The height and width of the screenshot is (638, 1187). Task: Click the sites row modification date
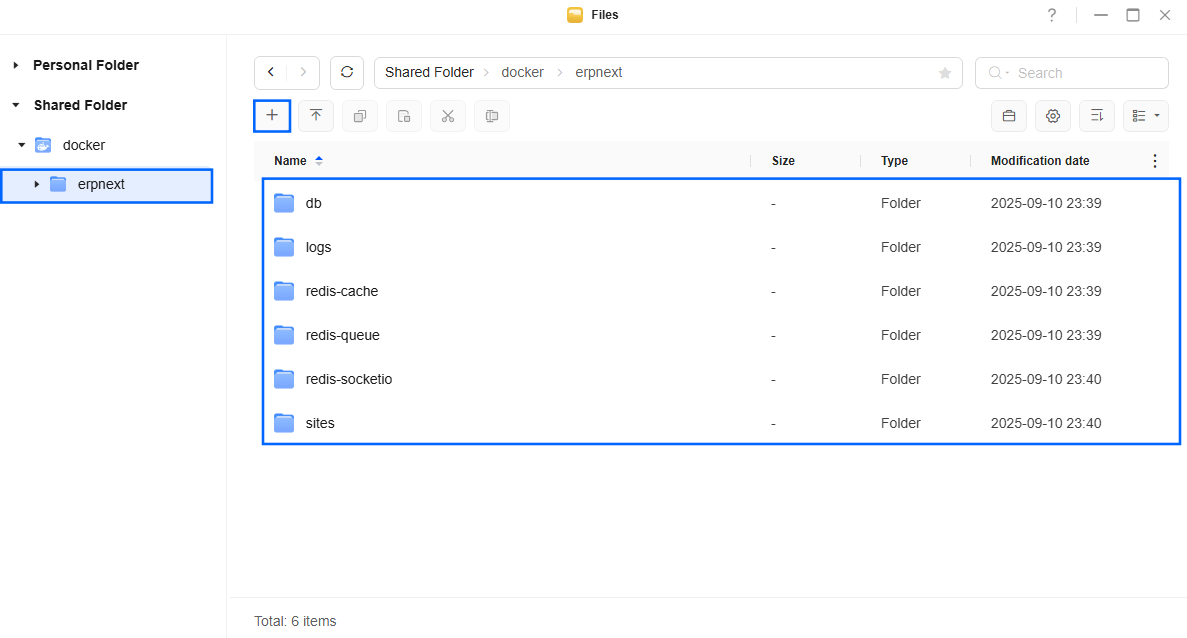click(1045, 422)
